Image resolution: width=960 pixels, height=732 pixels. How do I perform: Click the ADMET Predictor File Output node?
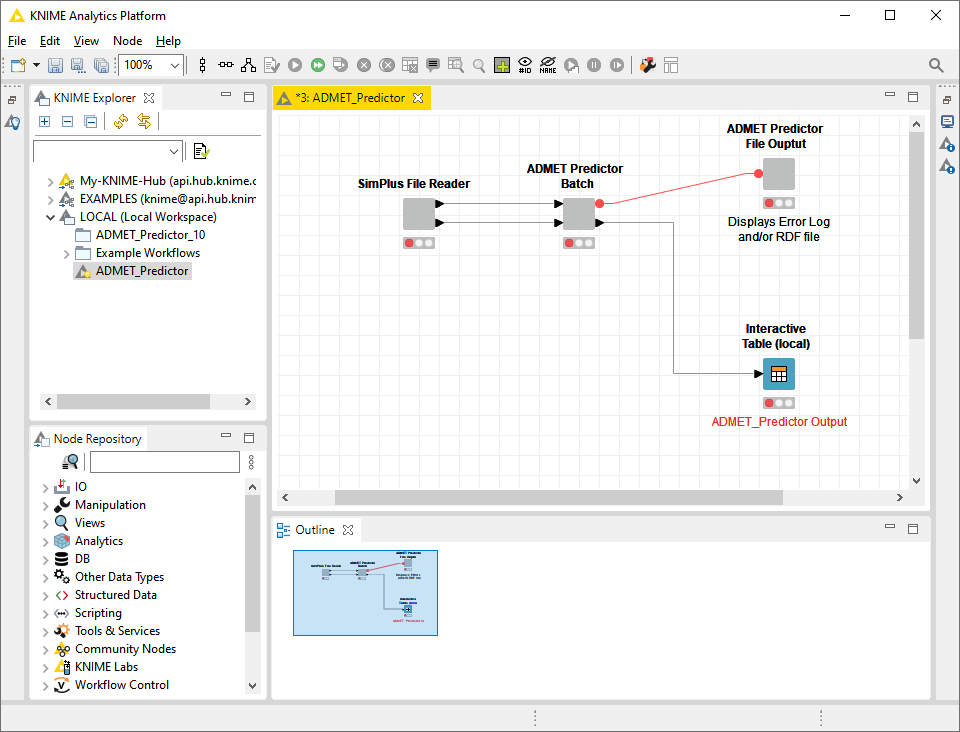(x=779, y=174)
